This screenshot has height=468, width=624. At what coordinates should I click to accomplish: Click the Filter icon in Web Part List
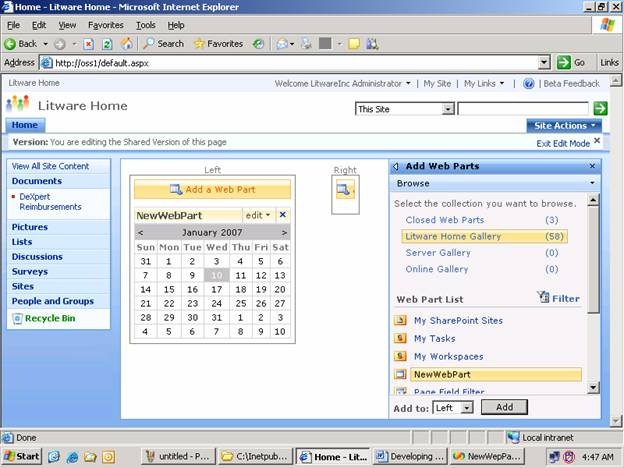[x=543, y=297]
